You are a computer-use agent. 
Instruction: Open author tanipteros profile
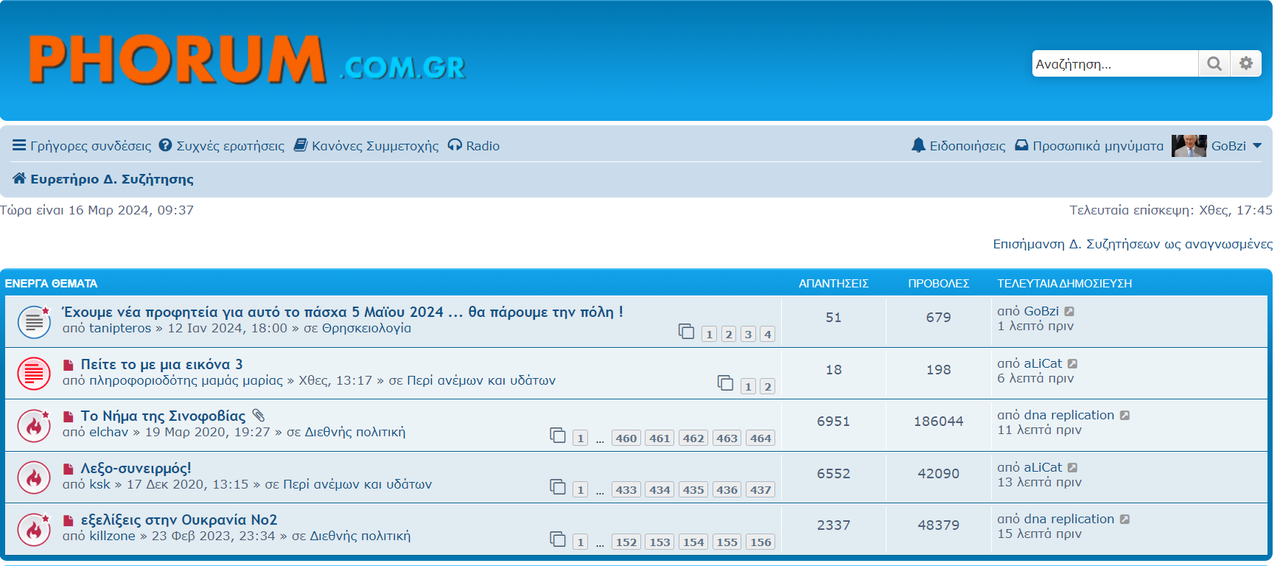(x=120, y=329)
